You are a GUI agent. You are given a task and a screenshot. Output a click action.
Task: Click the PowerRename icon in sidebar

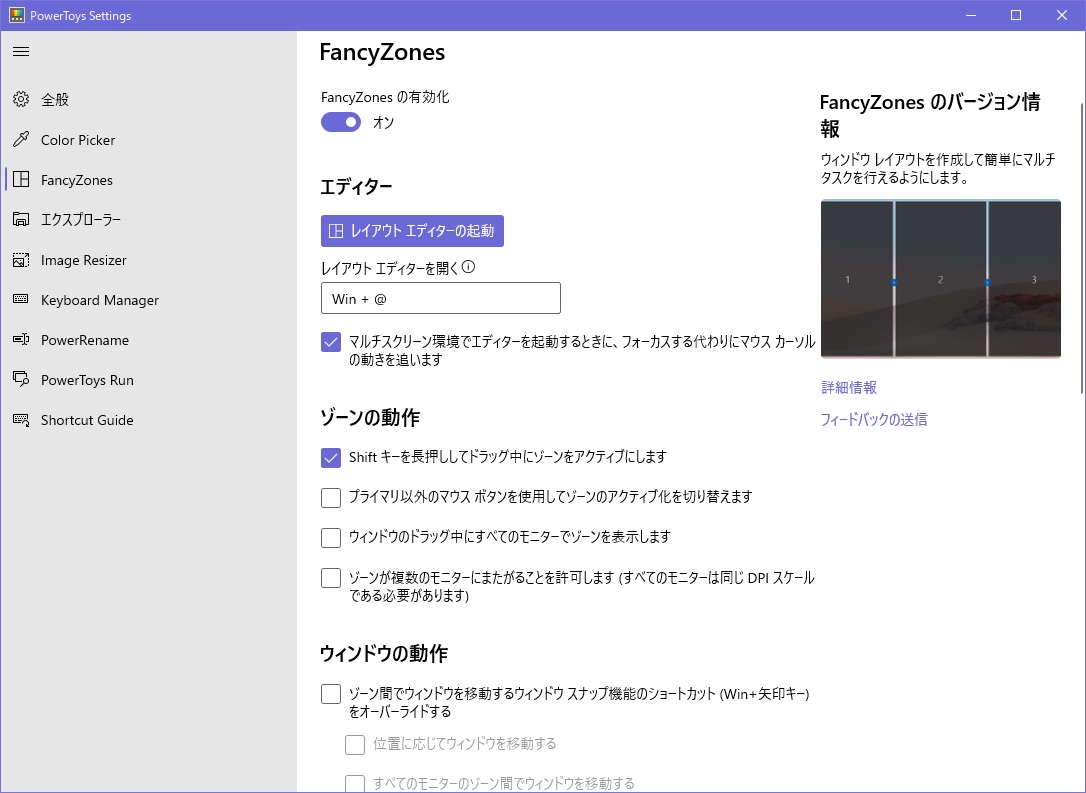21,339
